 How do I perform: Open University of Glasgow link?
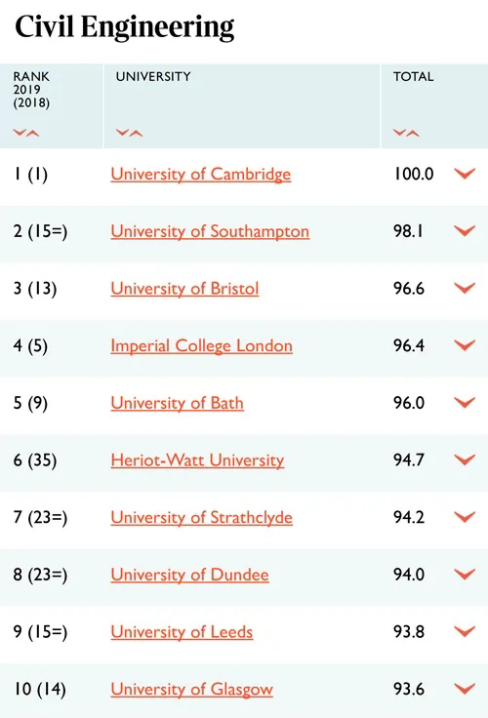click(192, 690)
